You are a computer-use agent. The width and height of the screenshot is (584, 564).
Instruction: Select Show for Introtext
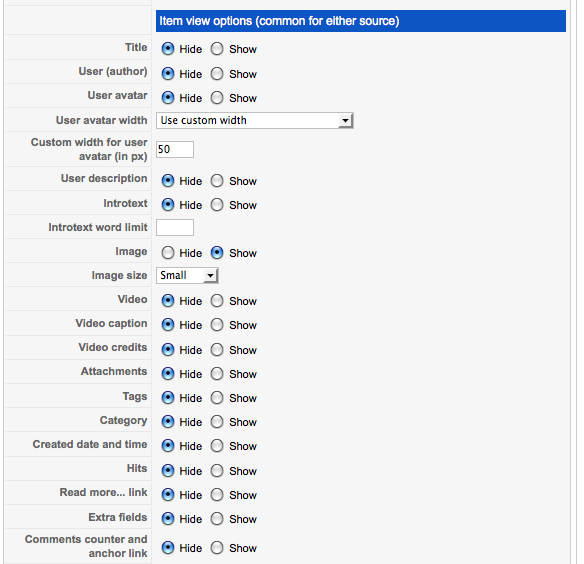coord(217,205)
